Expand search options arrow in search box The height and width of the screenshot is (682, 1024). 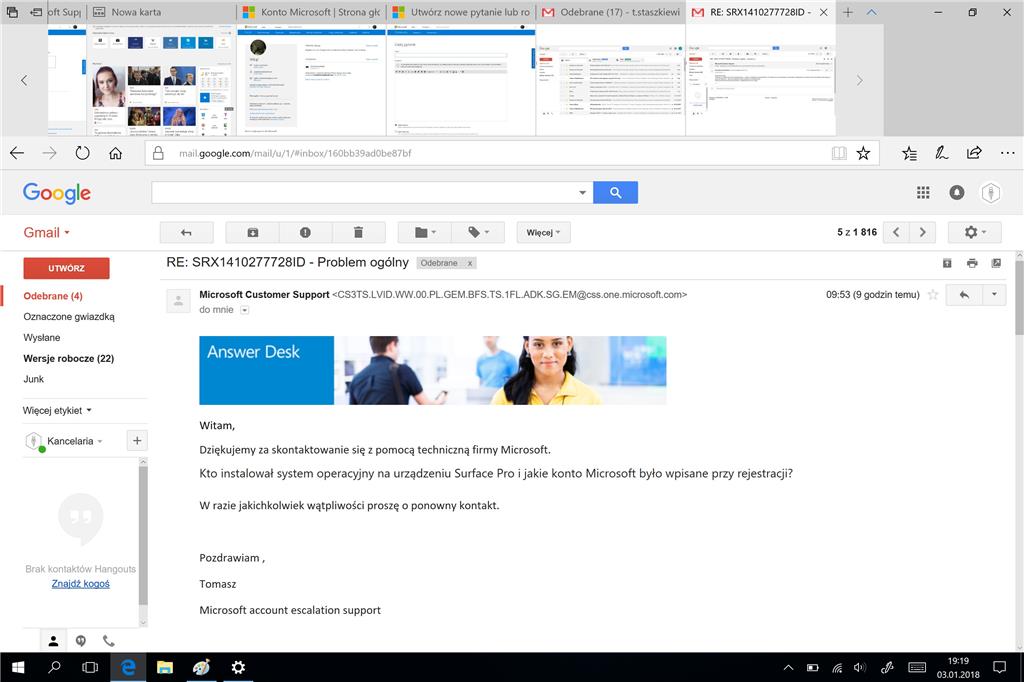582,193
